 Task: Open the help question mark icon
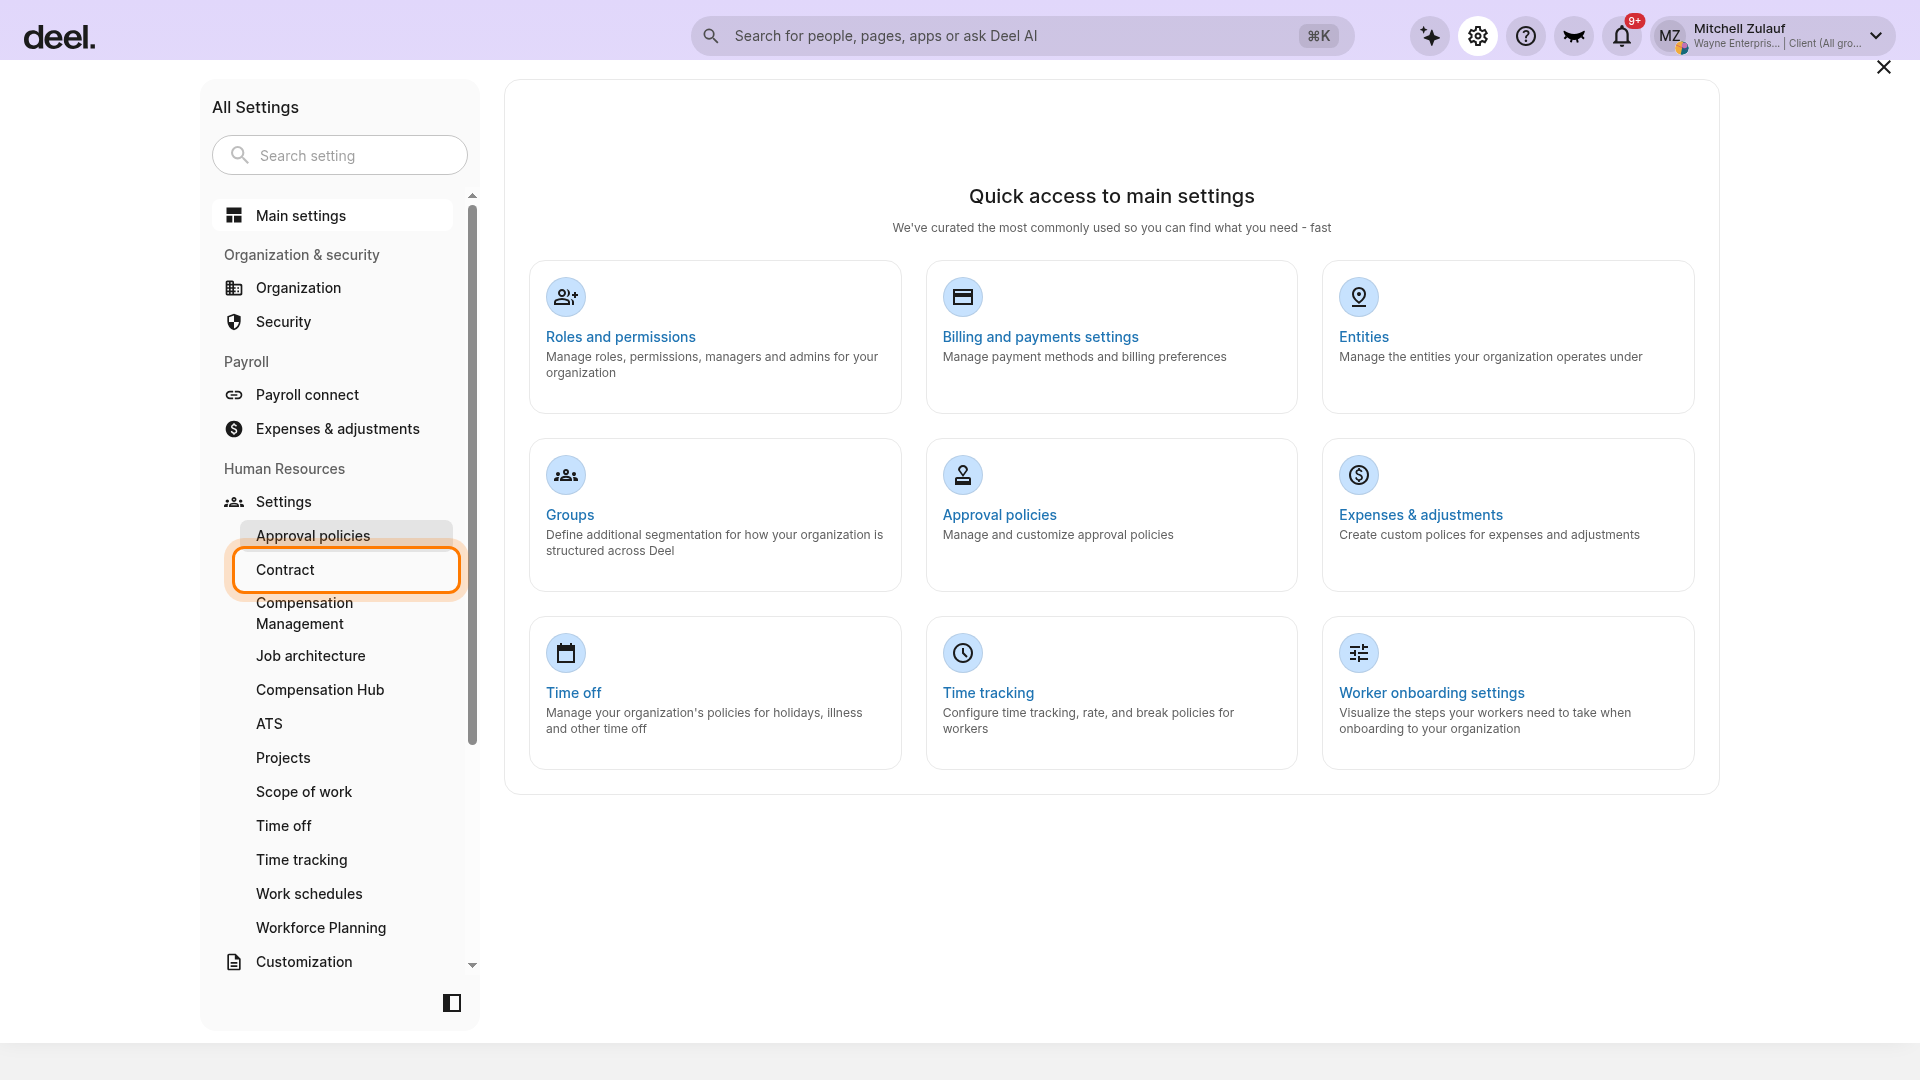(1526, 37)
